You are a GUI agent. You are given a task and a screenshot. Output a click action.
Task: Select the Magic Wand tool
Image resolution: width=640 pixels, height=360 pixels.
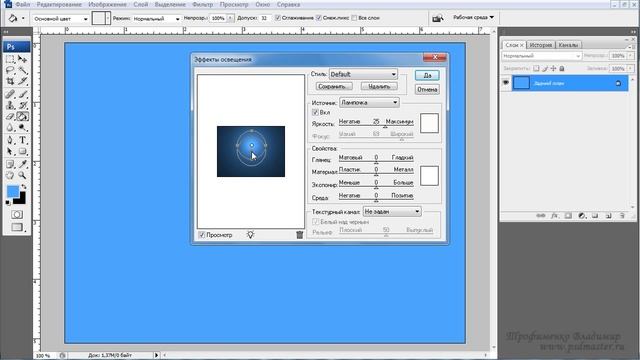click(x=22, y=70)
